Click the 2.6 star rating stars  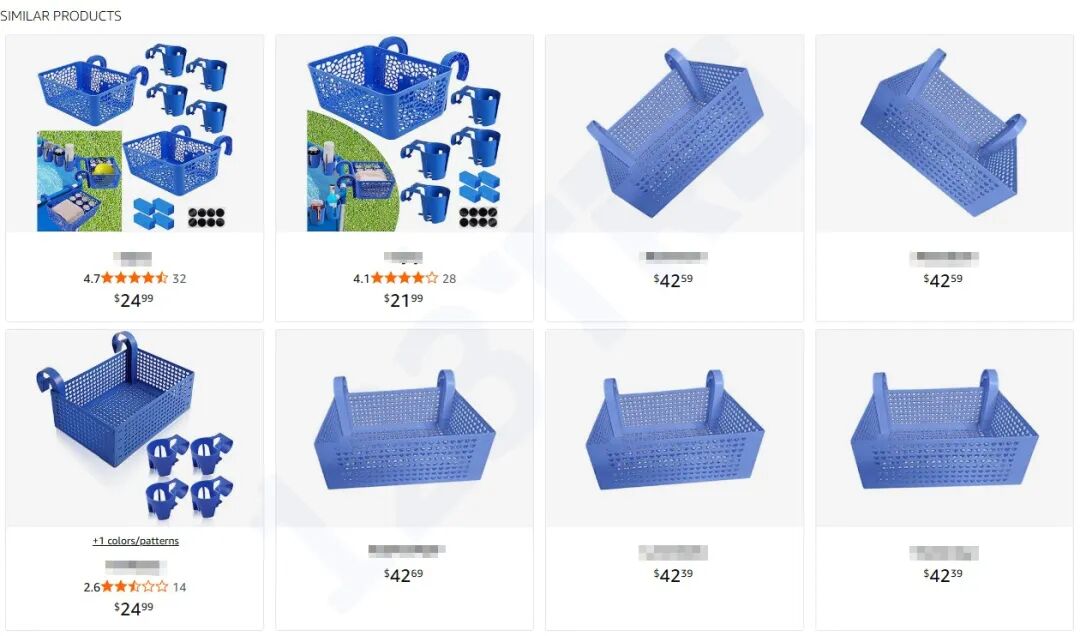[134, 587]
